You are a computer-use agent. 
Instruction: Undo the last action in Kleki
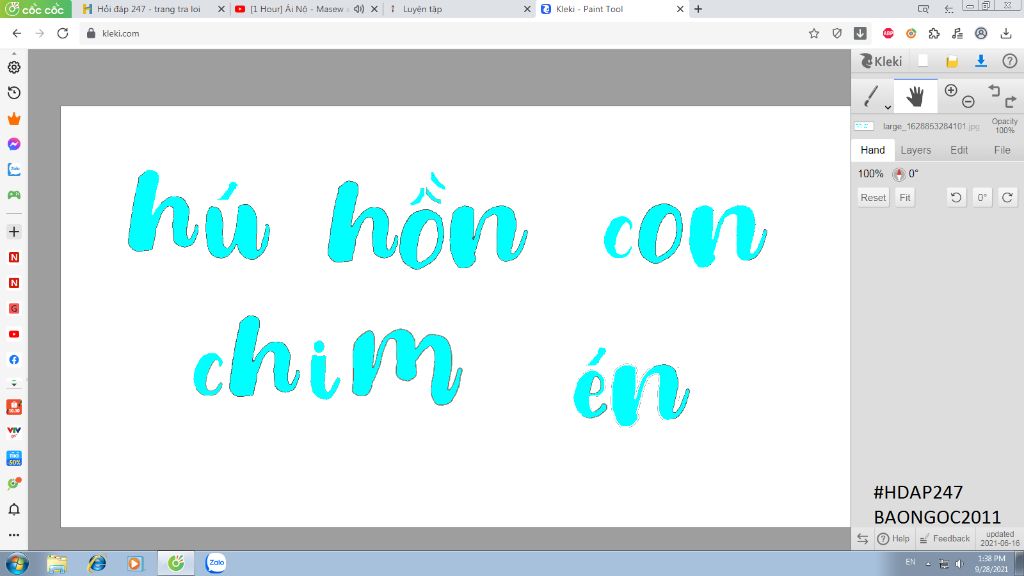pyautogui.click(x=994, y=91)
